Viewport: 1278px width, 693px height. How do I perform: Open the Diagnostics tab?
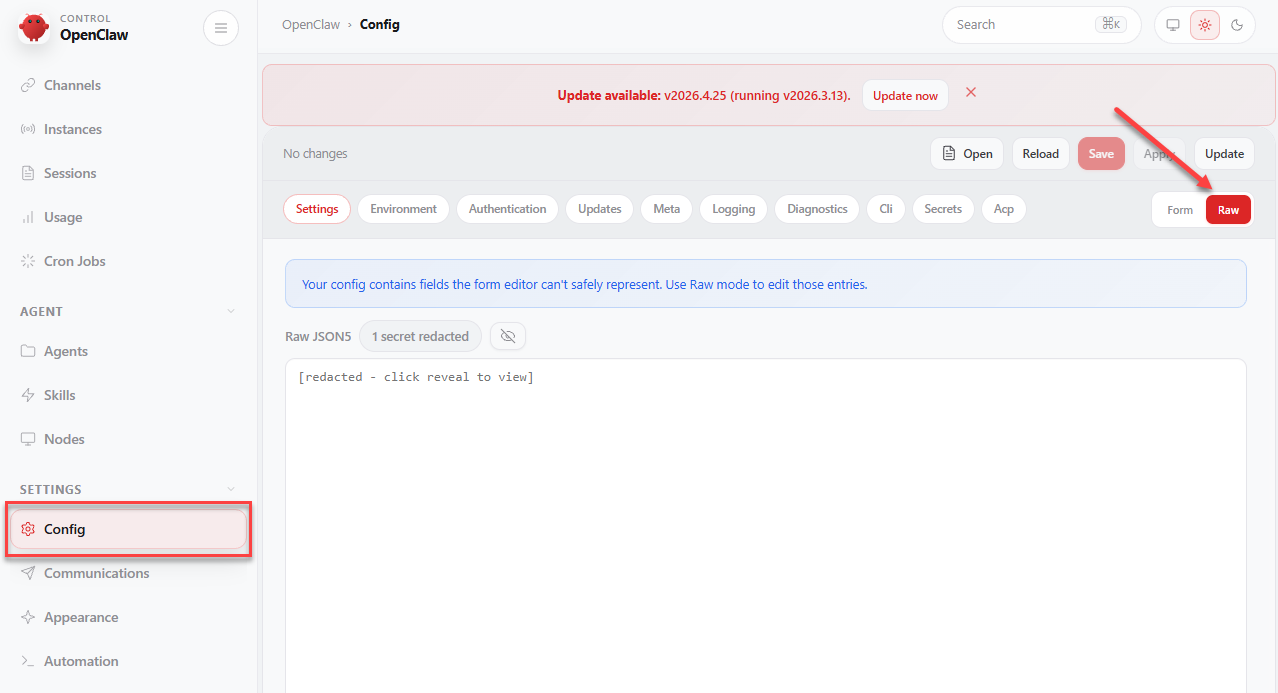pos(817,209)
